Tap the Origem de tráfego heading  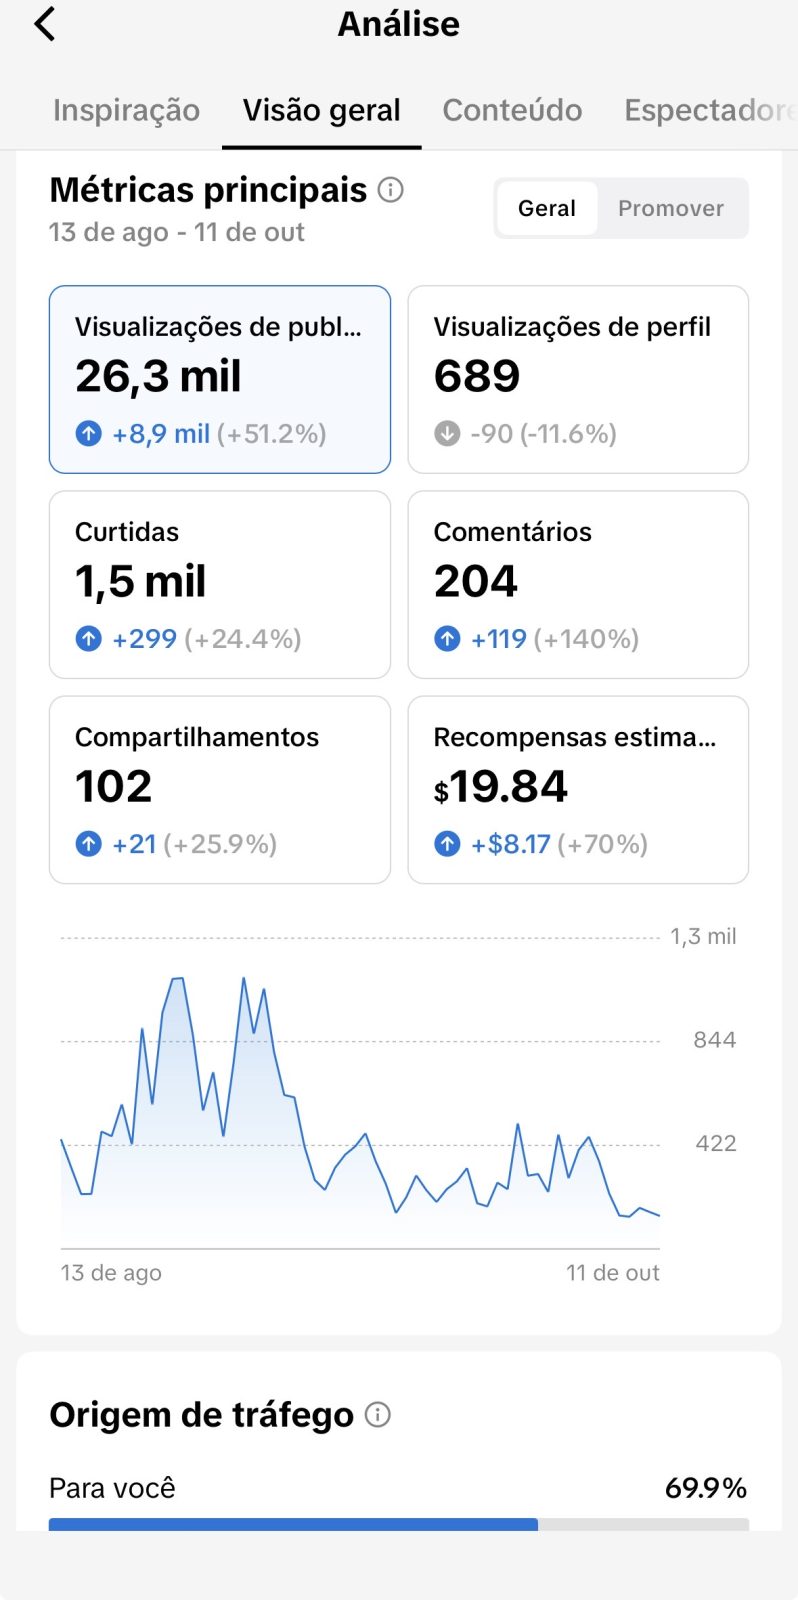[x=201, y=1415]
